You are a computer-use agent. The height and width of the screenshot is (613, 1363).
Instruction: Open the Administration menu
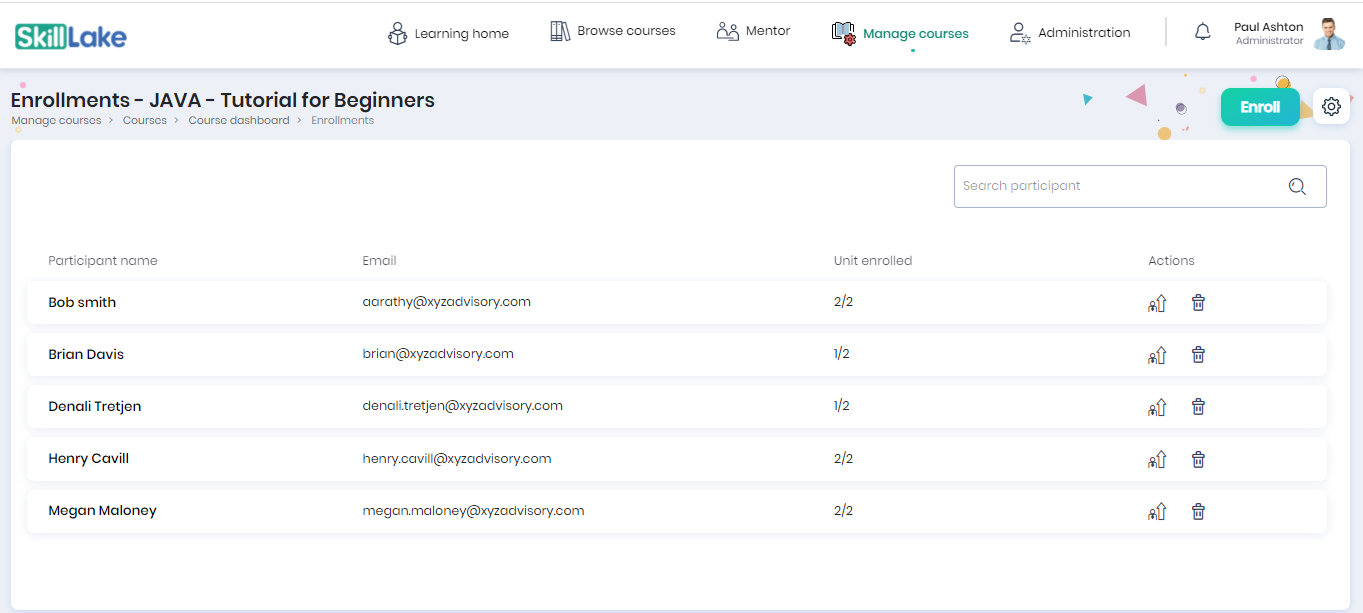(x=1070, y=33)
